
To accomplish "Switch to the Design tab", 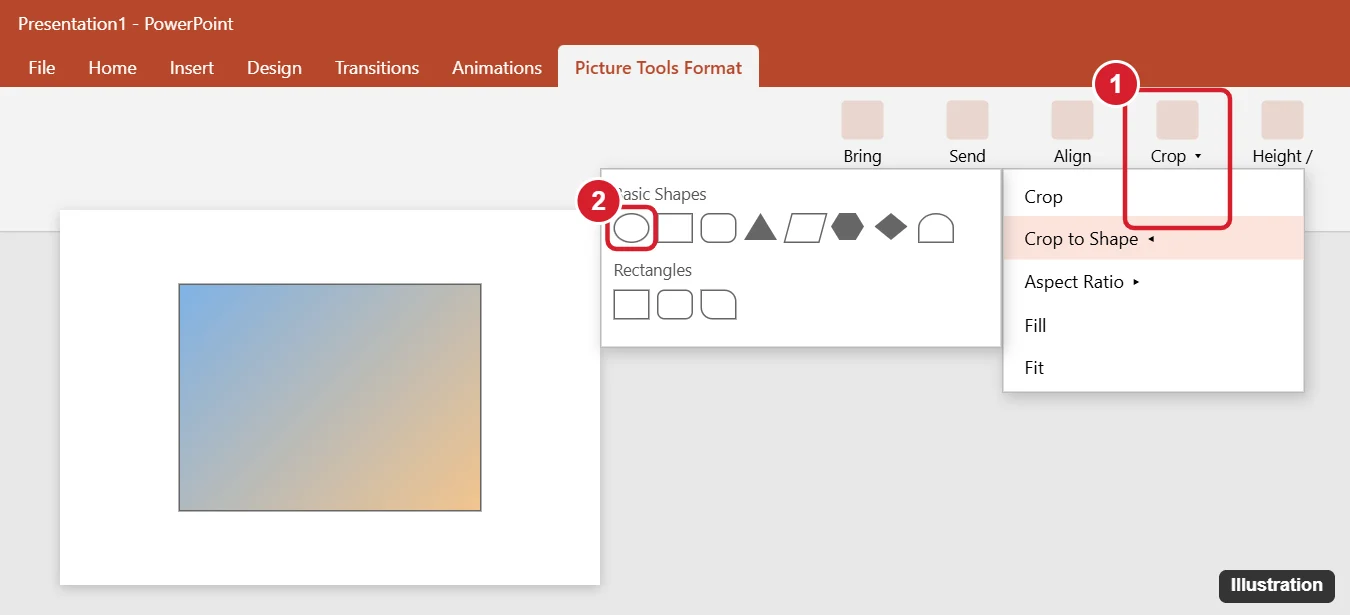I will (x=274, y=68).
